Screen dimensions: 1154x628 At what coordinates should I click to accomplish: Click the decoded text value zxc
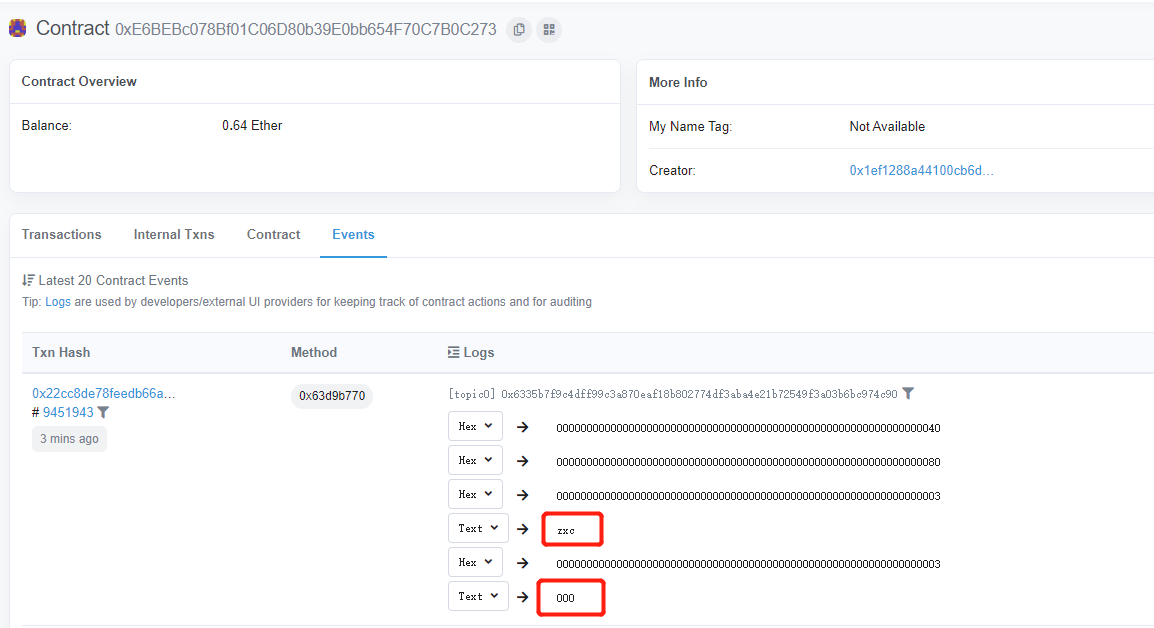point(566,530)
